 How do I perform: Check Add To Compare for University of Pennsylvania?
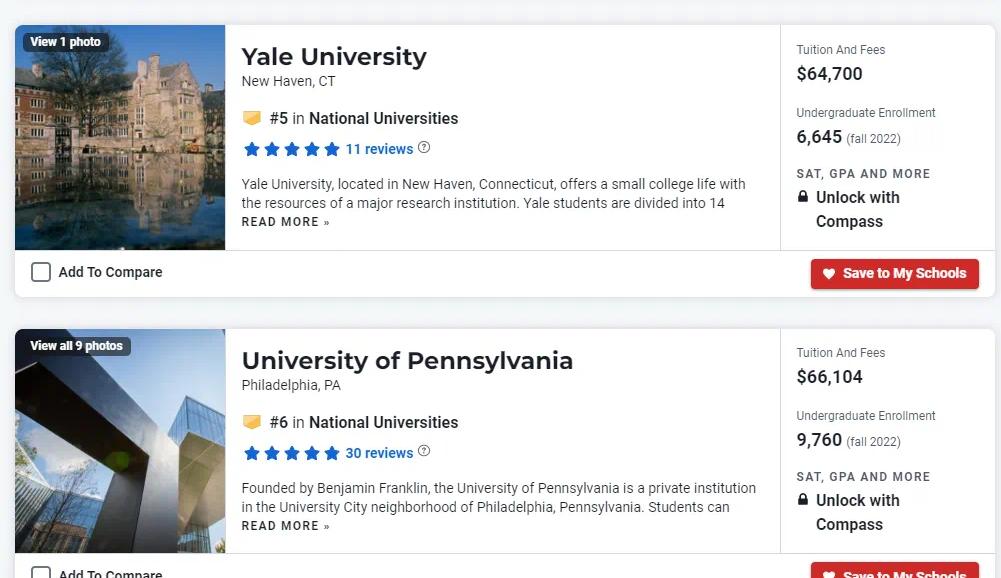point(41,572)
